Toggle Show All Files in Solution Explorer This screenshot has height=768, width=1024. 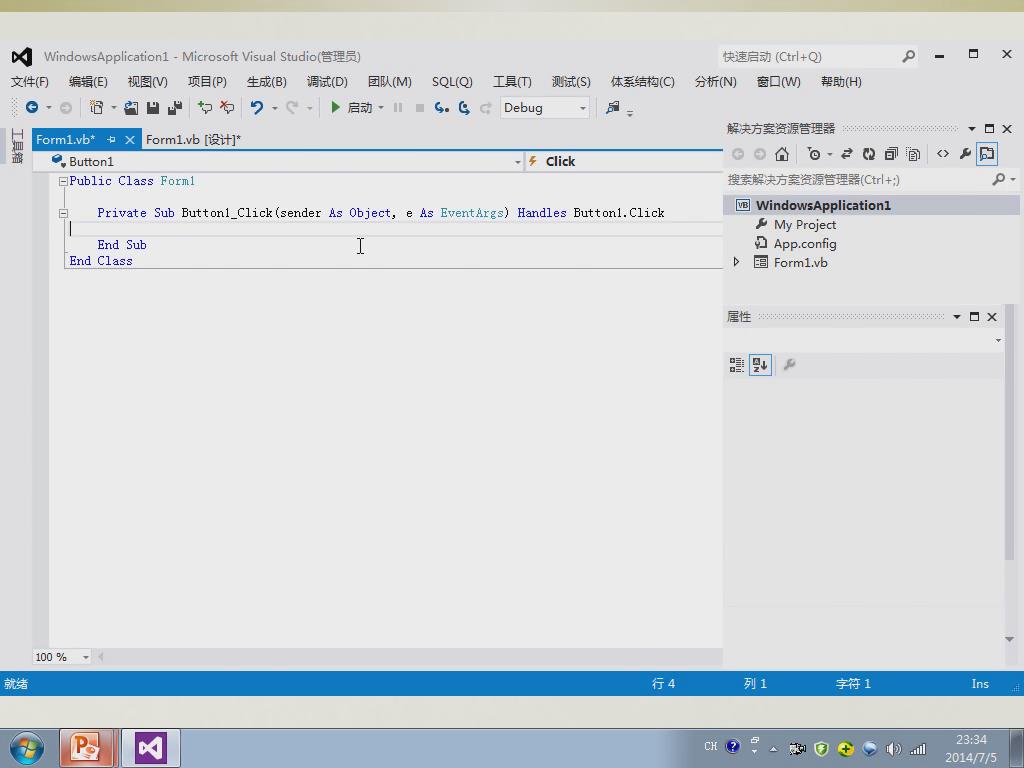[x=913, y=154]
